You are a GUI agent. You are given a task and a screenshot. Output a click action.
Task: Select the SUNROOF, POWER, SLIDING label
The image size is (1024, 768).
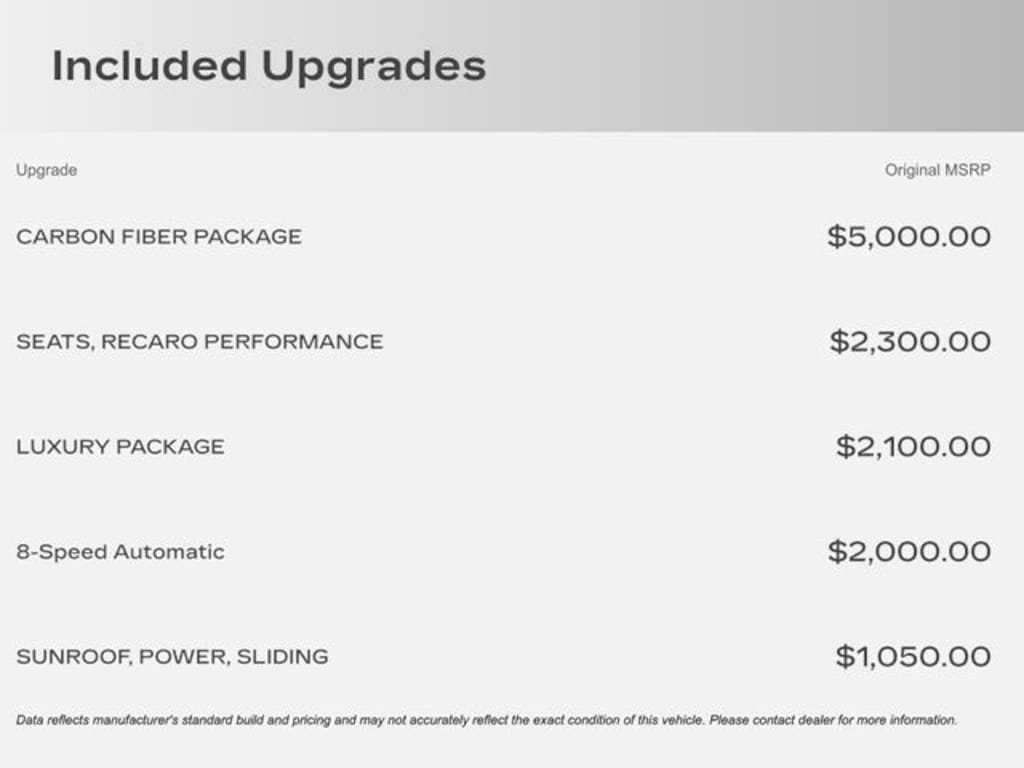pos(172,657)
